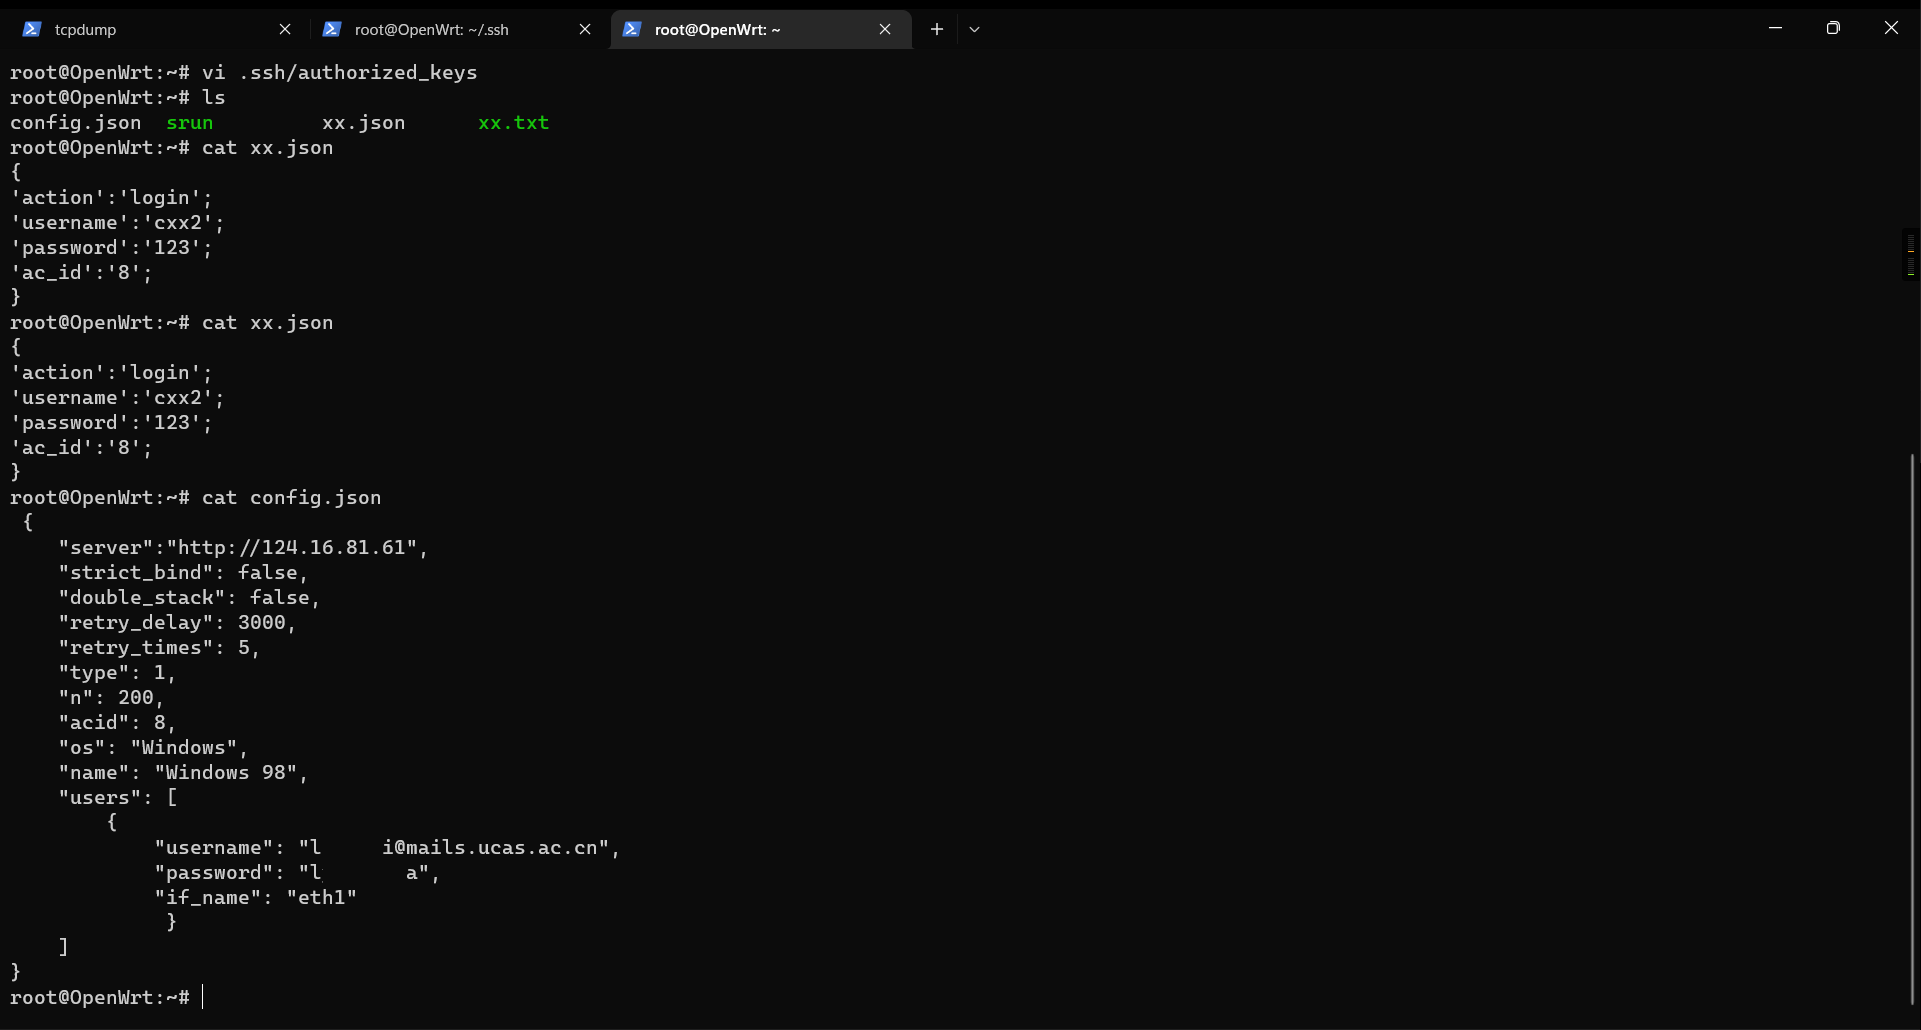Image resolution: width=1921 pixels, height=1030 pixels.
Task: Click the "acid": 8 line
Action: [x=117, y=722]
